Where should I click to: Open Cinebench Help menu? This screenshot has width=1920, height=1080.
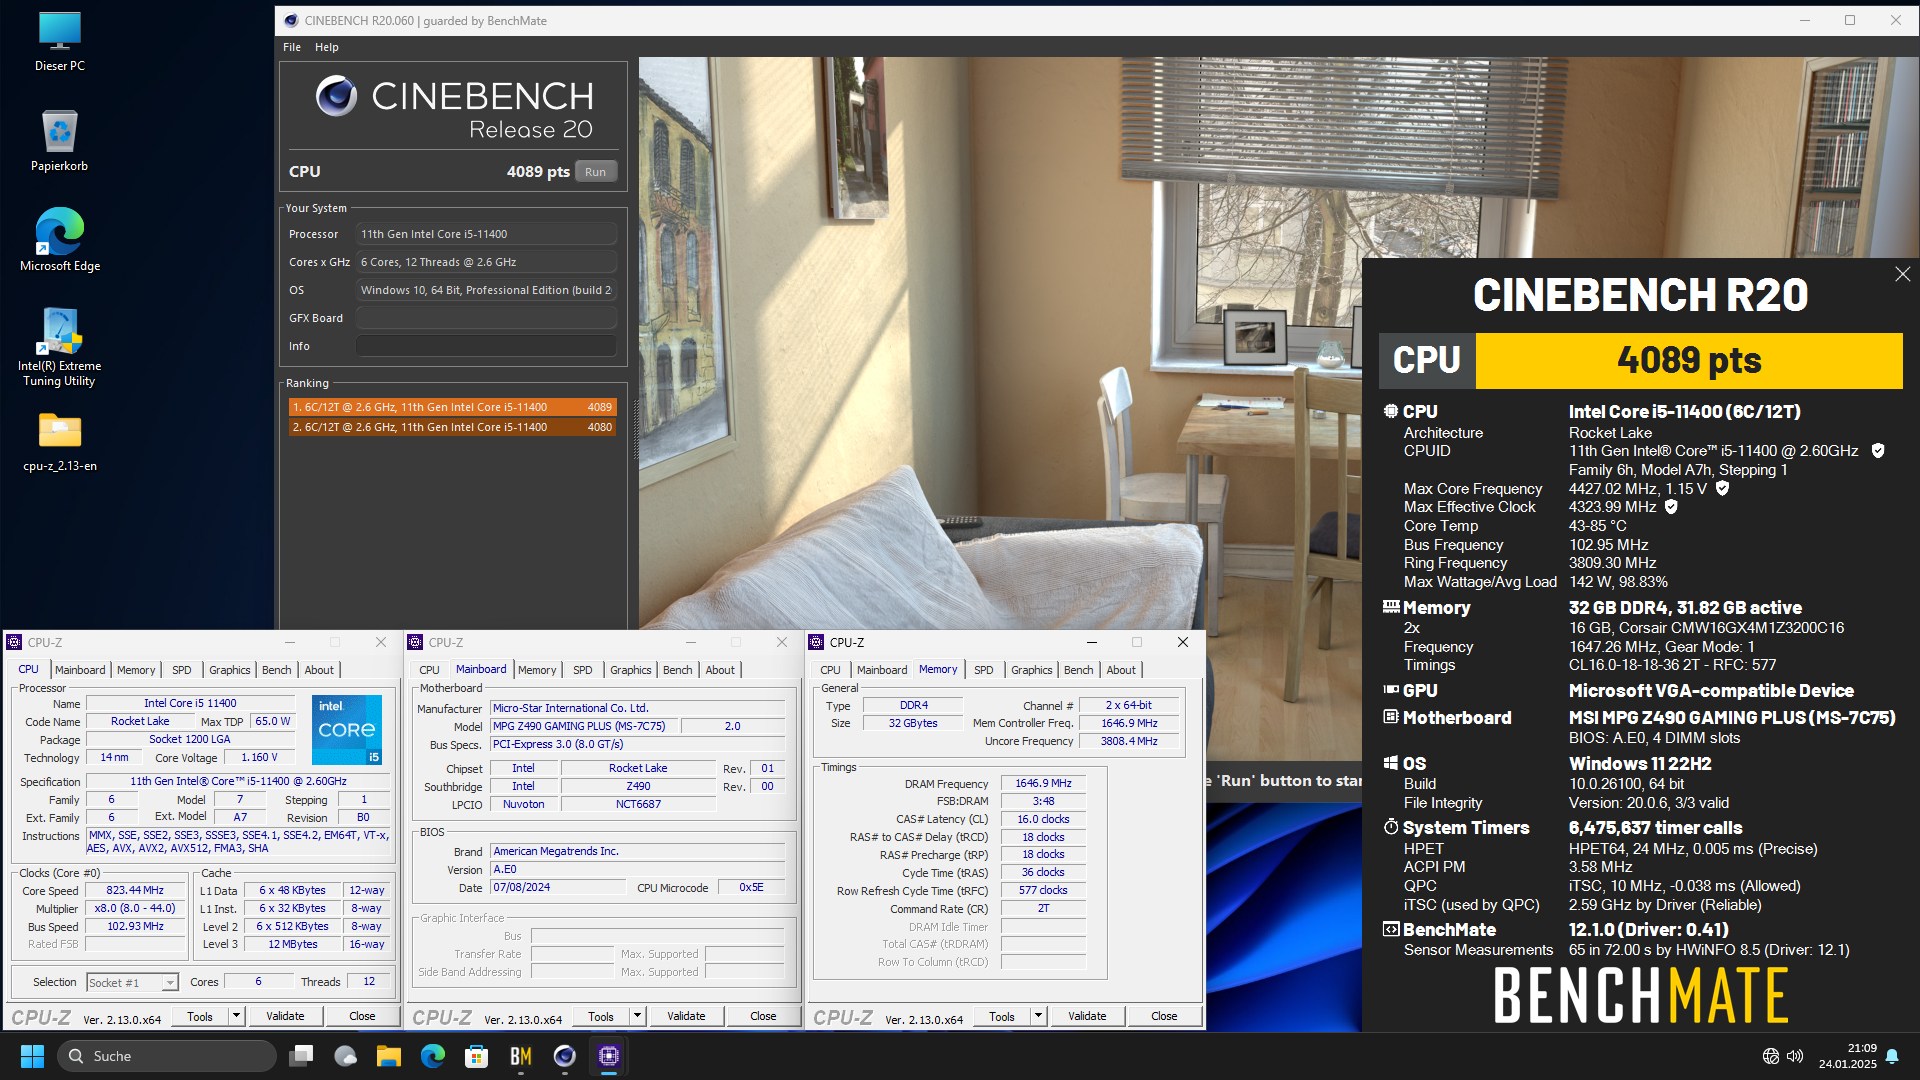327,47
